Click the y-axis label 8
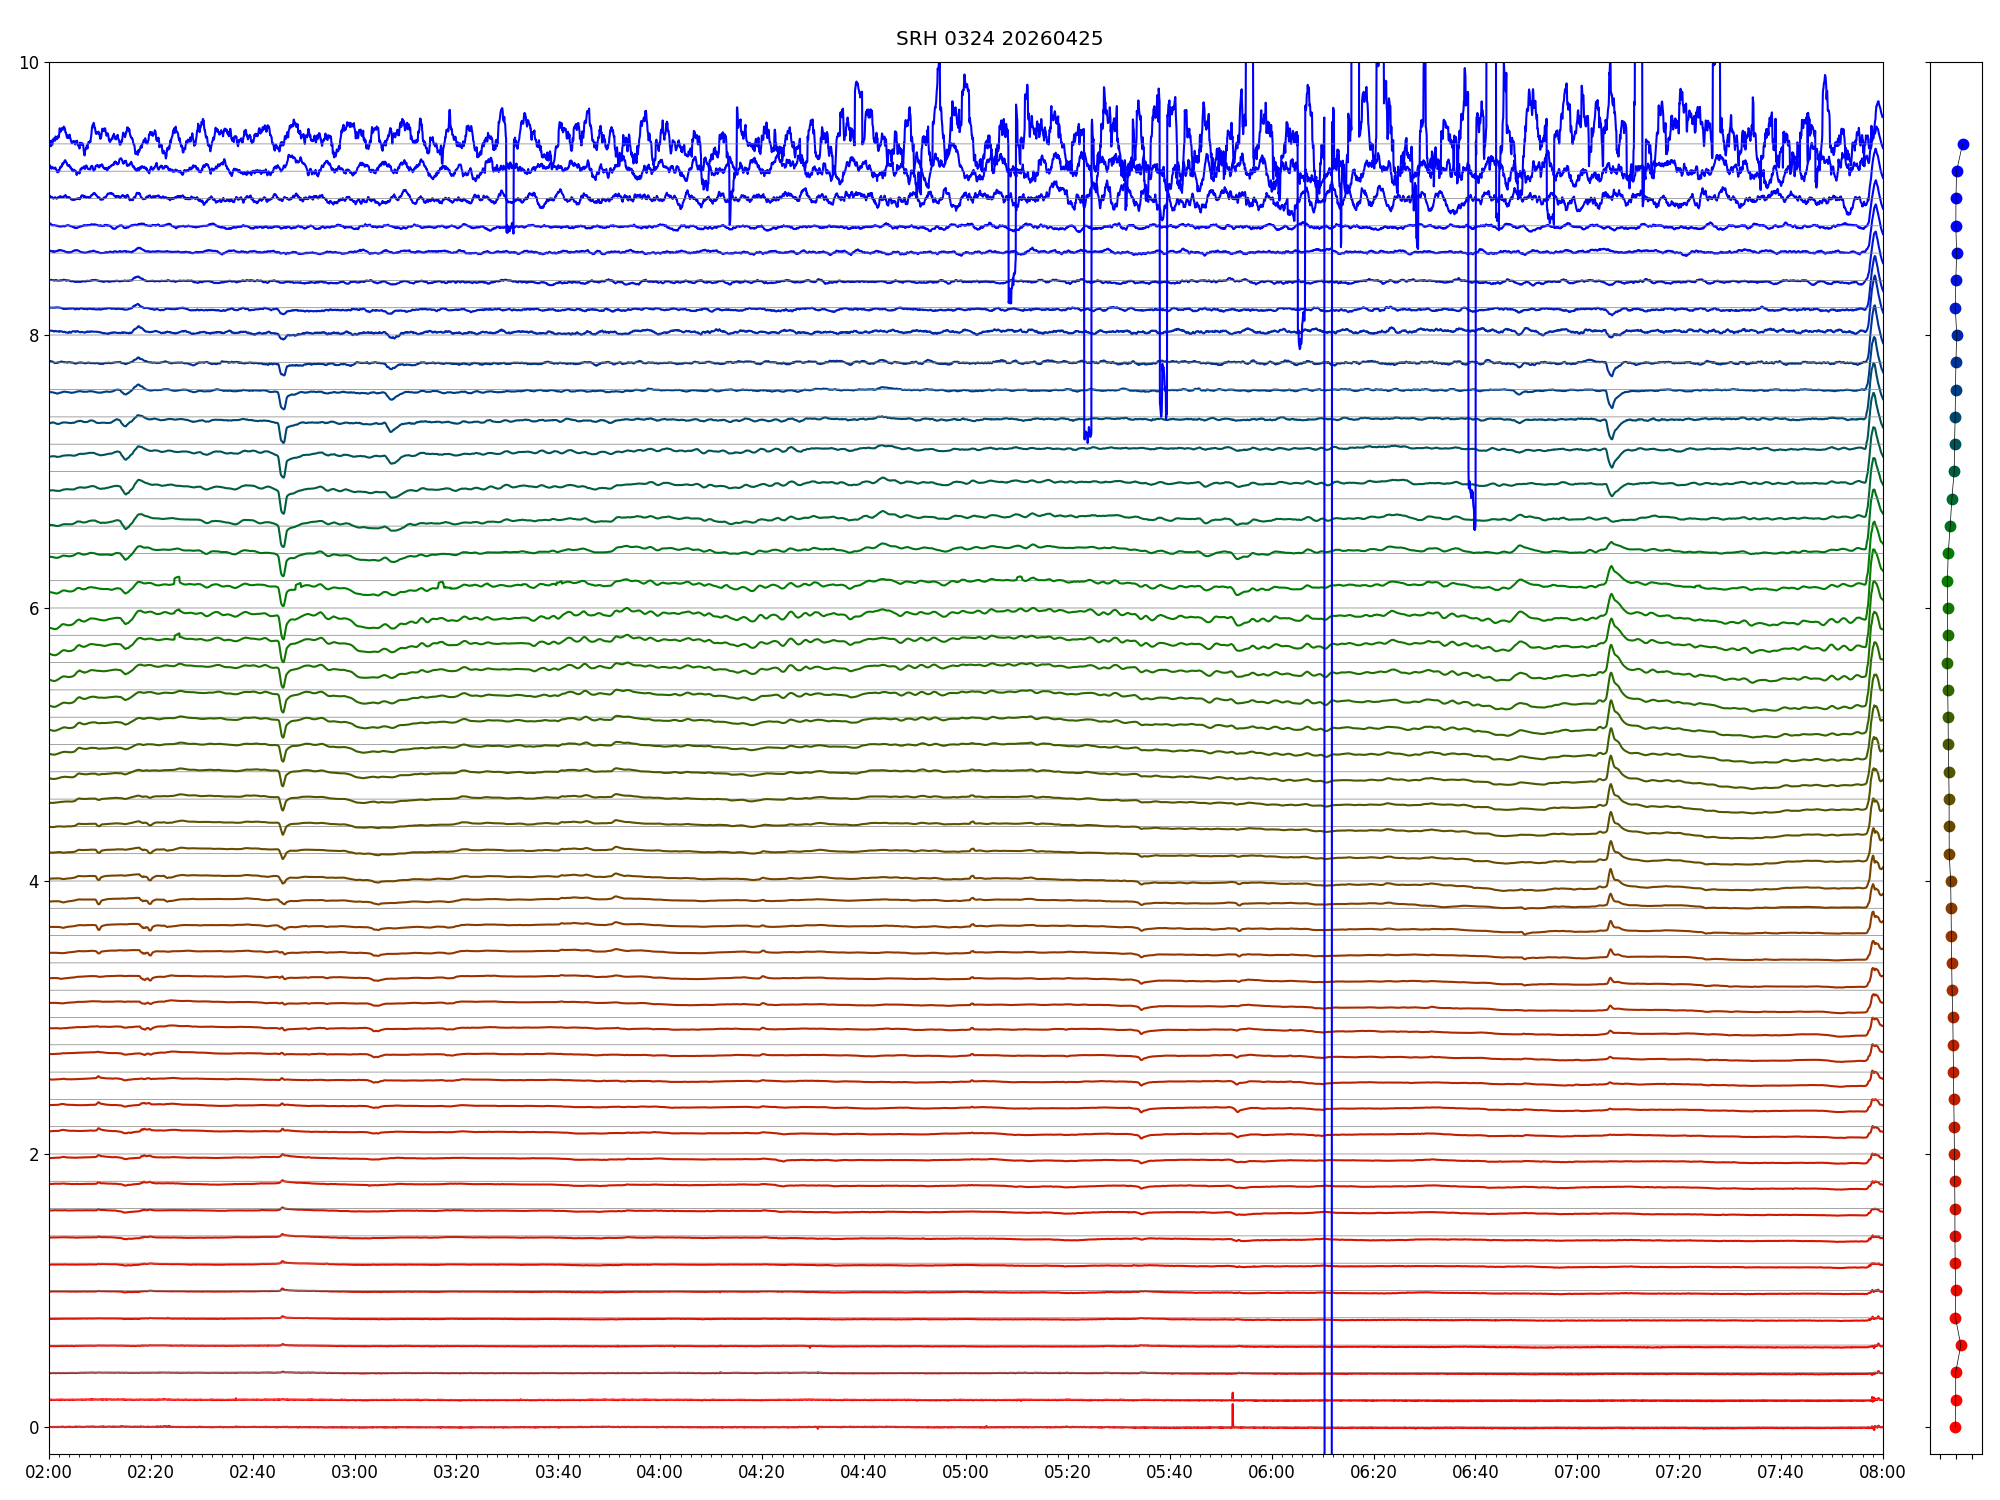2000x1500 pixels. pos(34,336)
